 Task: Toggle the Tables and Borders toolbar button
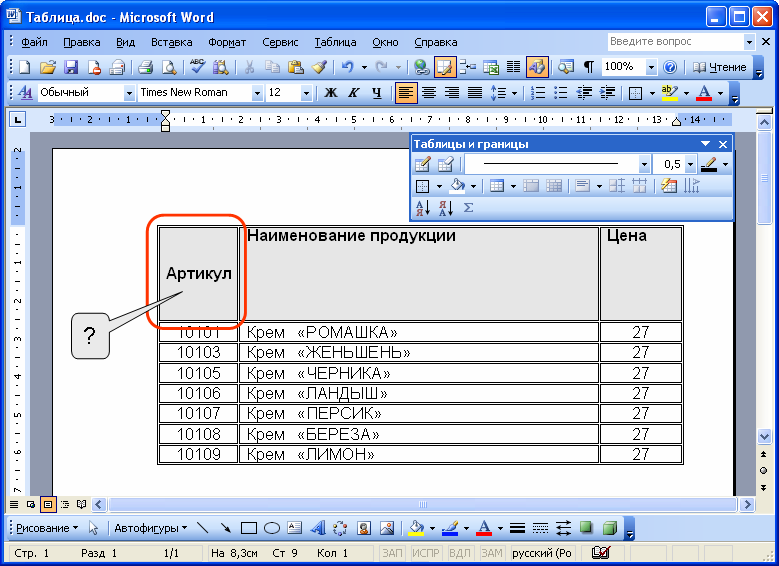[445, 67]
